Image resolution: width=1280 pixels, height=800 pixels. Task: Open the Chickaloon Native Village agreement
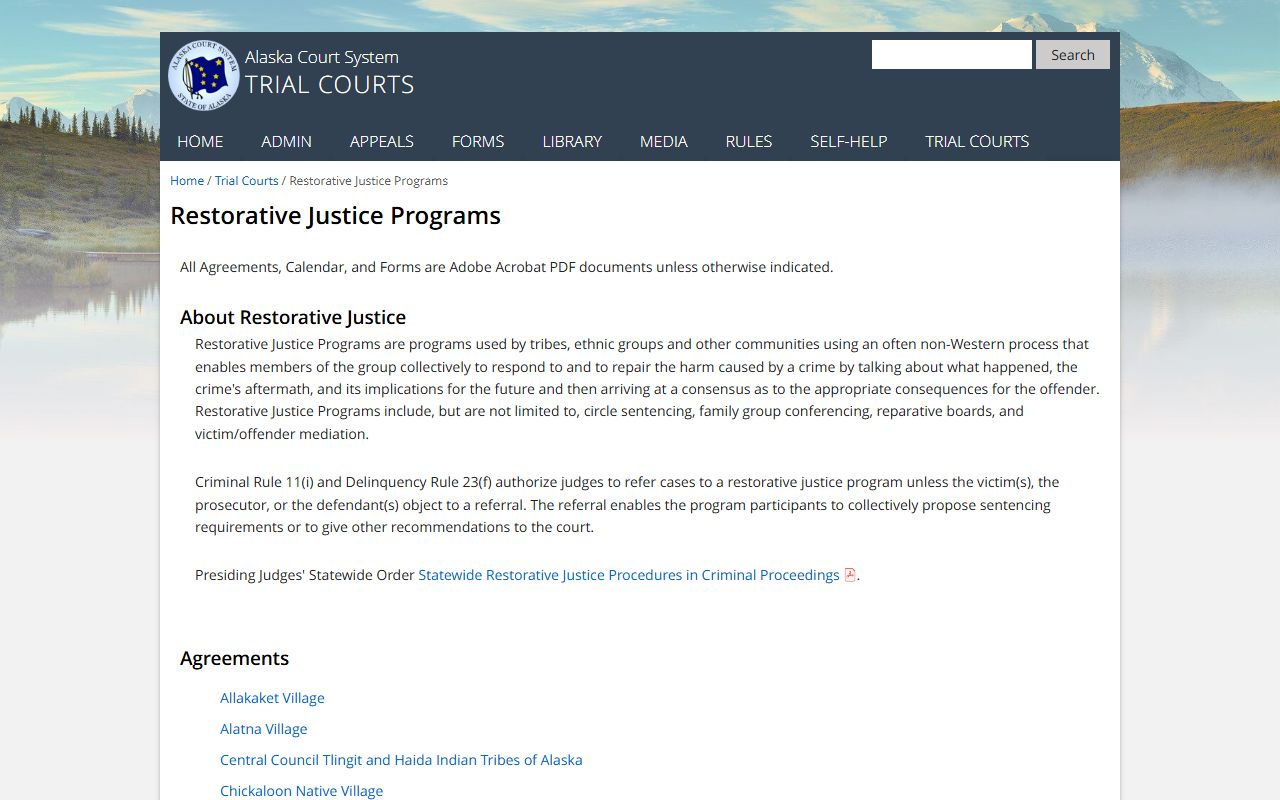point(301,791)
